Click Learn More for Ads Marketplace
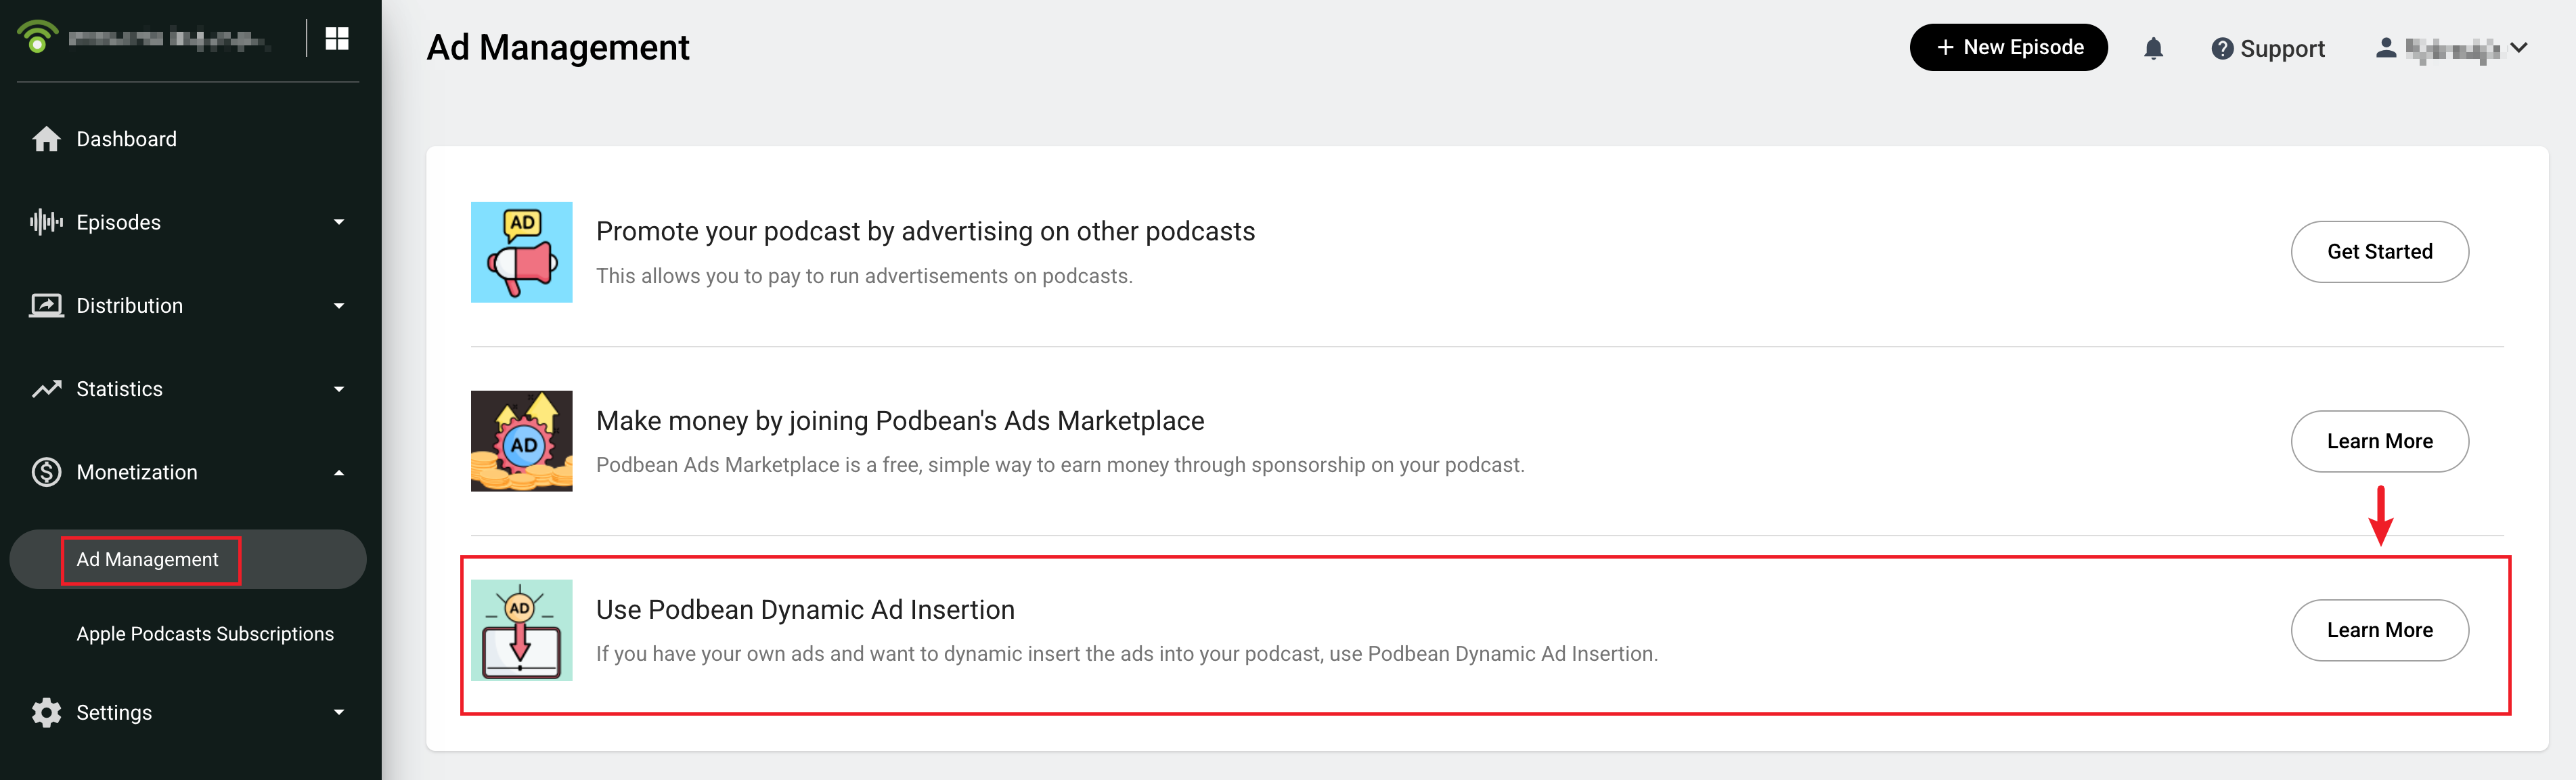The width and height of the screenshot is (2576, 780). coord(2379,441)
